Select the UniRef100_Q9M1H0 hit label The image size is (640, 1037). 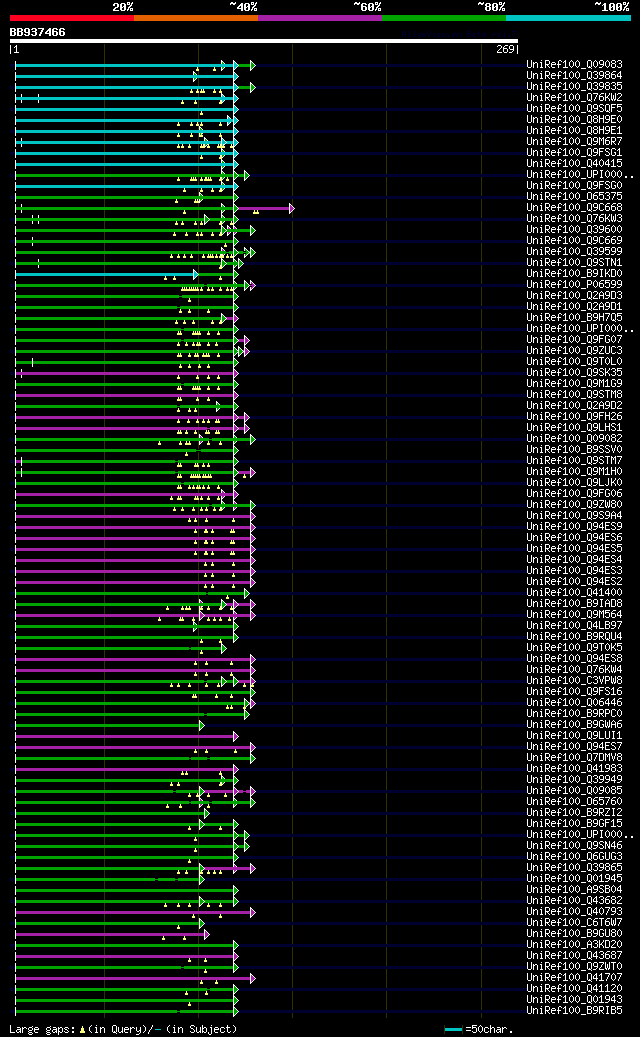coord(574,472)
